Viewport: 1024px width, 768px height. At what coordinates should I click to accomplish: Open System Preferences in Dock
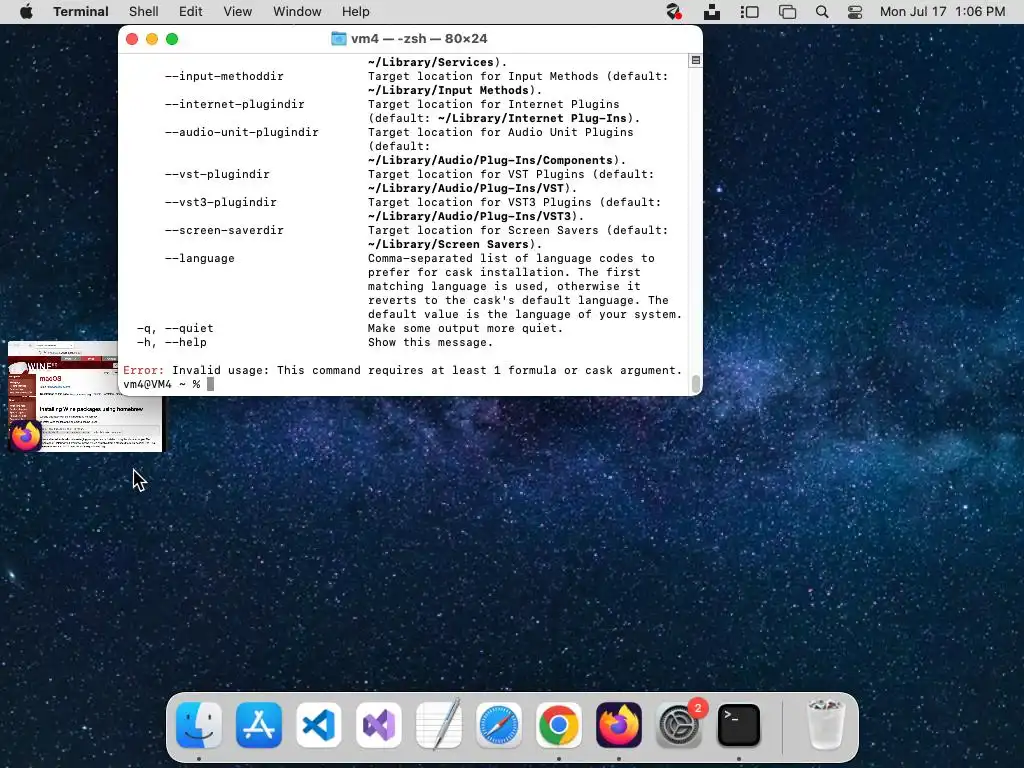click(x=679, y=725)
